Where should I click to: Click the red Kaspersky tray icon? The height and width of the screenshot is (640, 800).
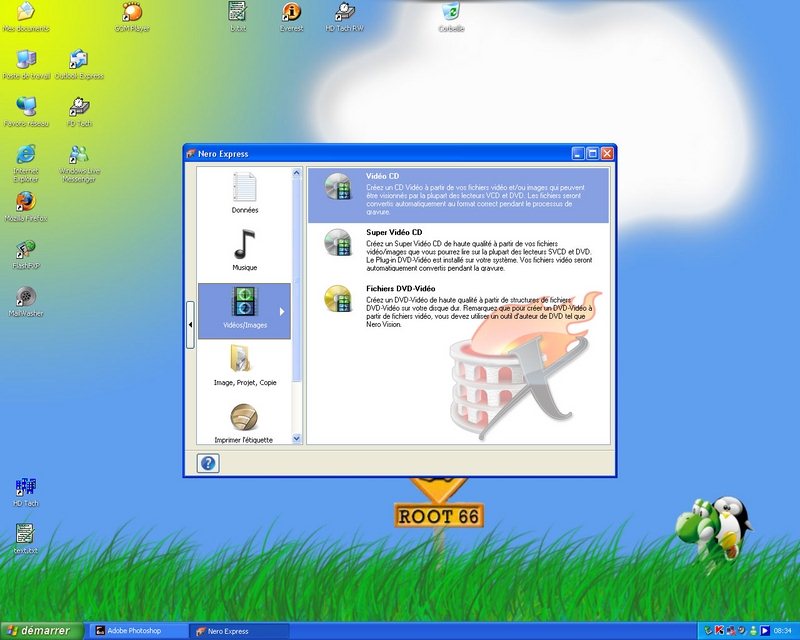click(x=719, y=631)
